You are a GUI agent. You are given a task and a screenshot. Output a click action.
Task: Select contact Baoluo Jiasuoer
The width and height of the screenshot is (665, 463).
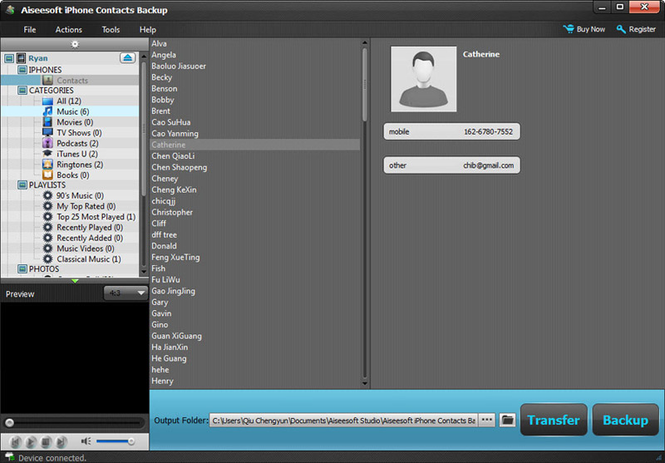click(255, 66)
